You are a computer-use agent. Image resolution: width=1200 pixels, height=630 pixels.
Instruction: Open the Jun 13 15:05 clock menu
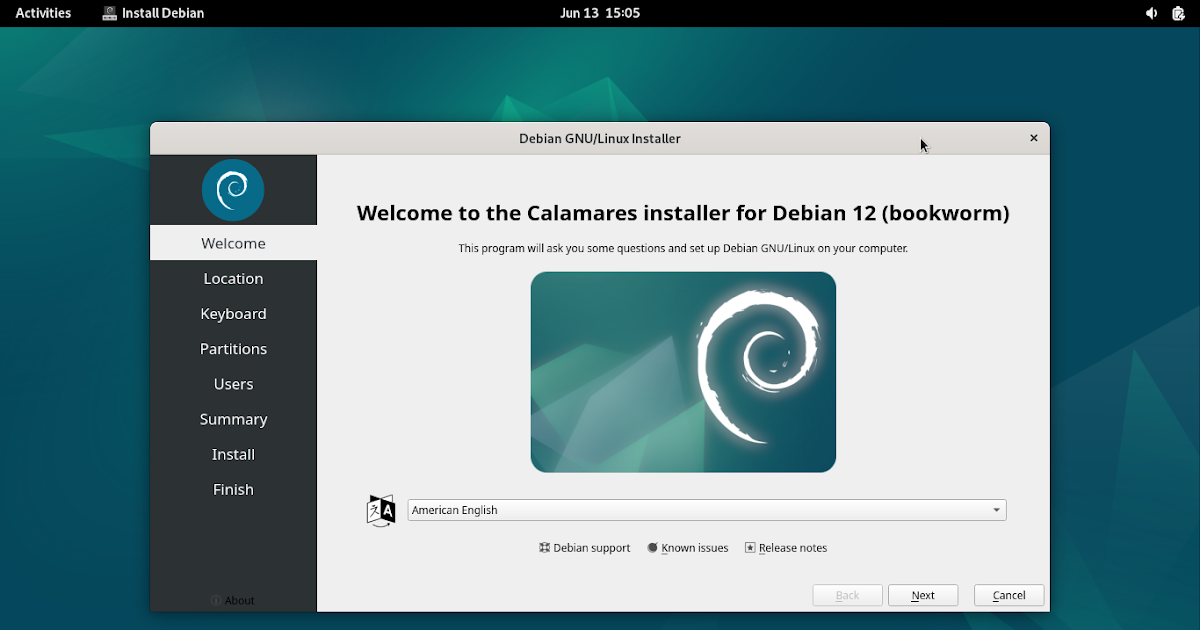coord(600,13)
